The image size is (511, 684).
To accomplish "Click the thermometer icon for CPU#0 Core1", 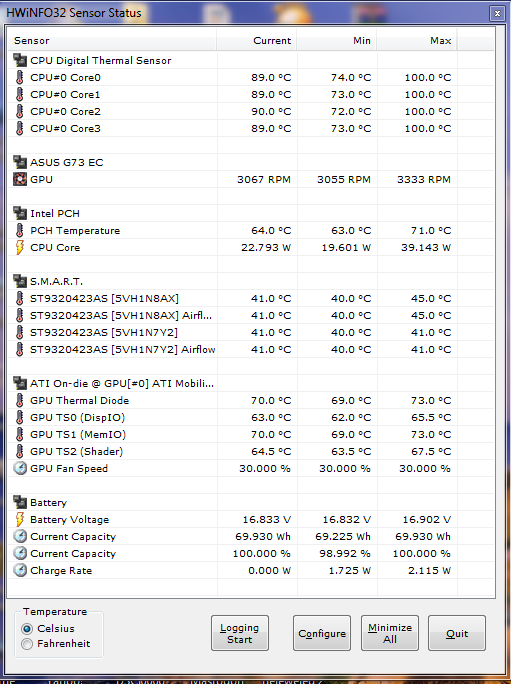I will (x=20, y=94).
